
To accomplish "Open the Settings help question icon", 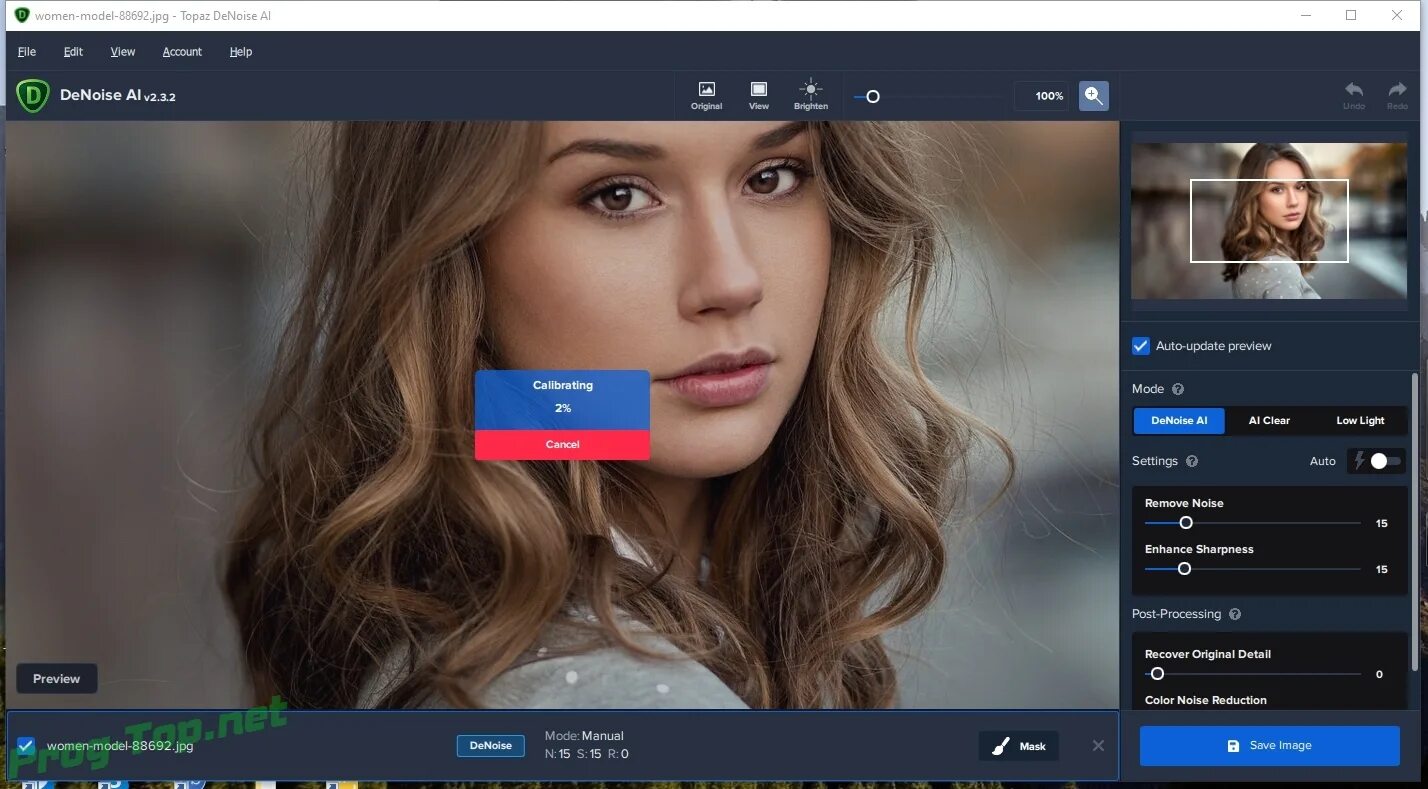I will pos(1191,461).
